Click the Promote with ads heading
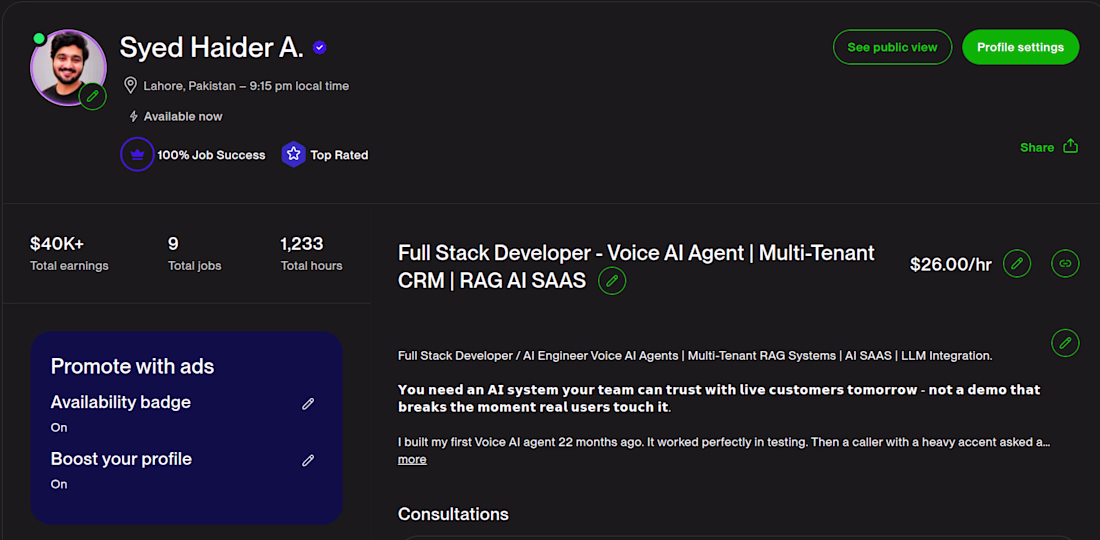Screen dimensions: 1100x540 [133, 366]
